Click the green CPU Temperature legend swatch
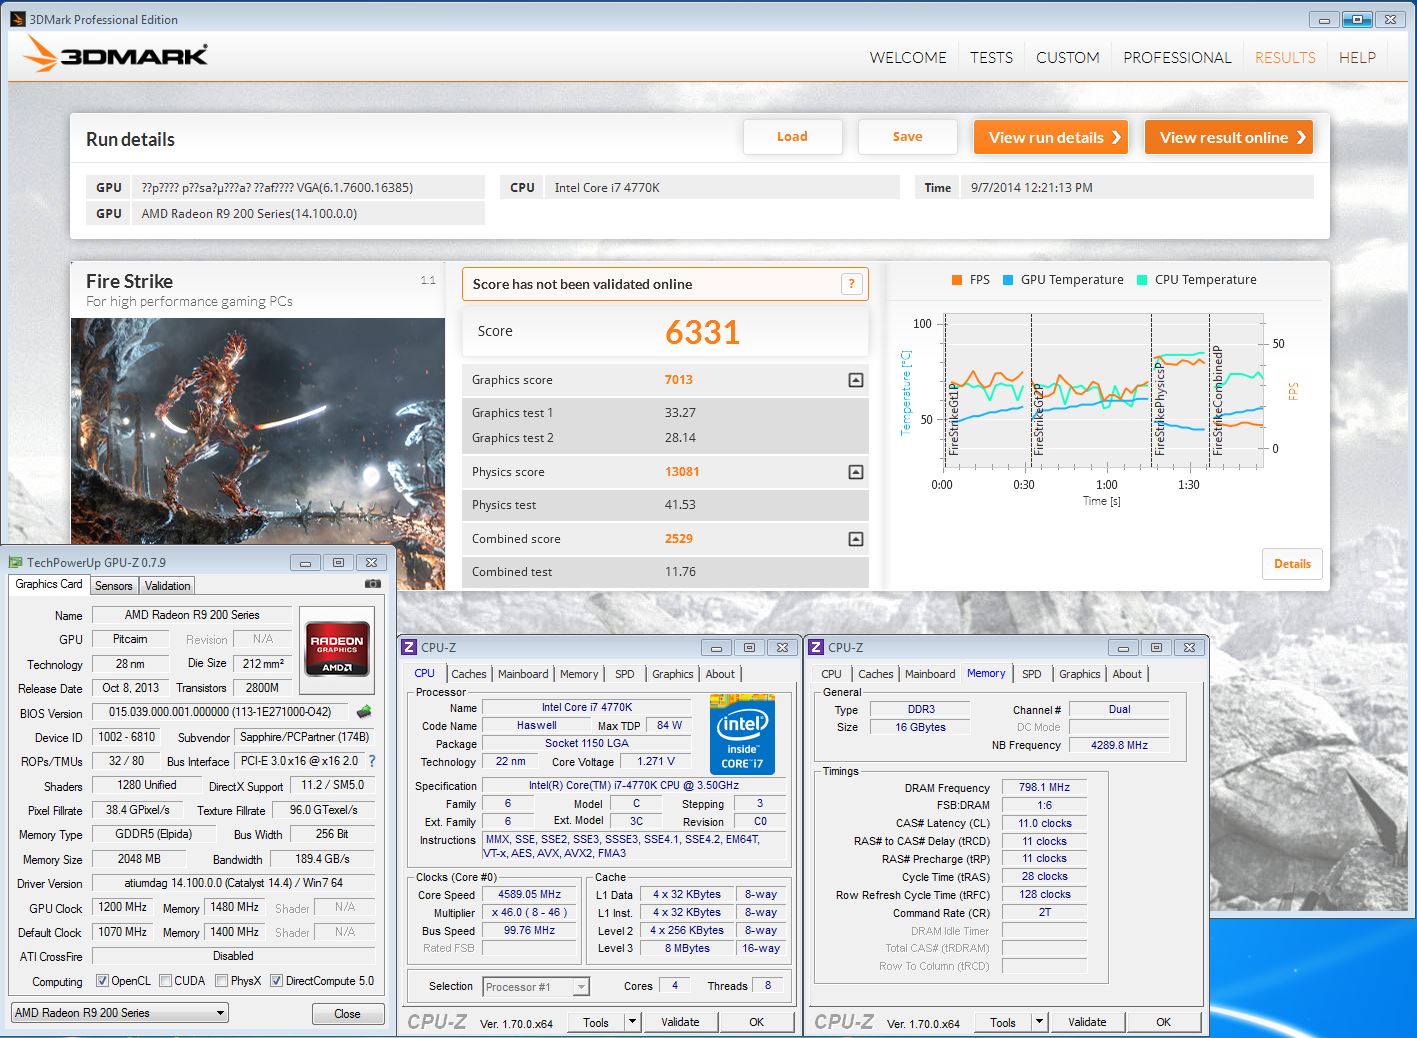This screenshot has width=1417, height=1038. point(1142,280)
